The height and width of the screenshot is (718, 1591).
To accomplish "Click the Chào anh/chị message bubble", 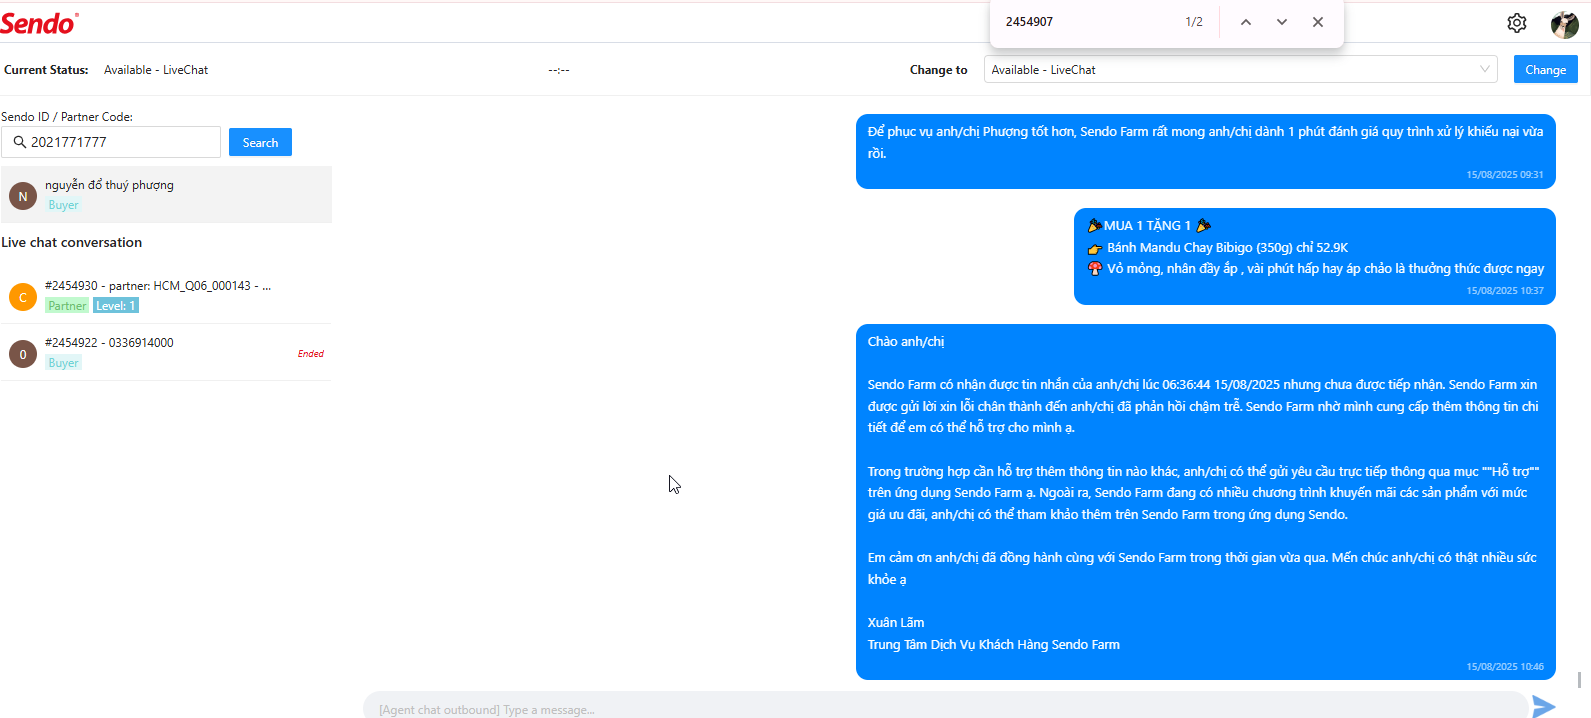I will pyautogui.click(x=1206, y=502).
